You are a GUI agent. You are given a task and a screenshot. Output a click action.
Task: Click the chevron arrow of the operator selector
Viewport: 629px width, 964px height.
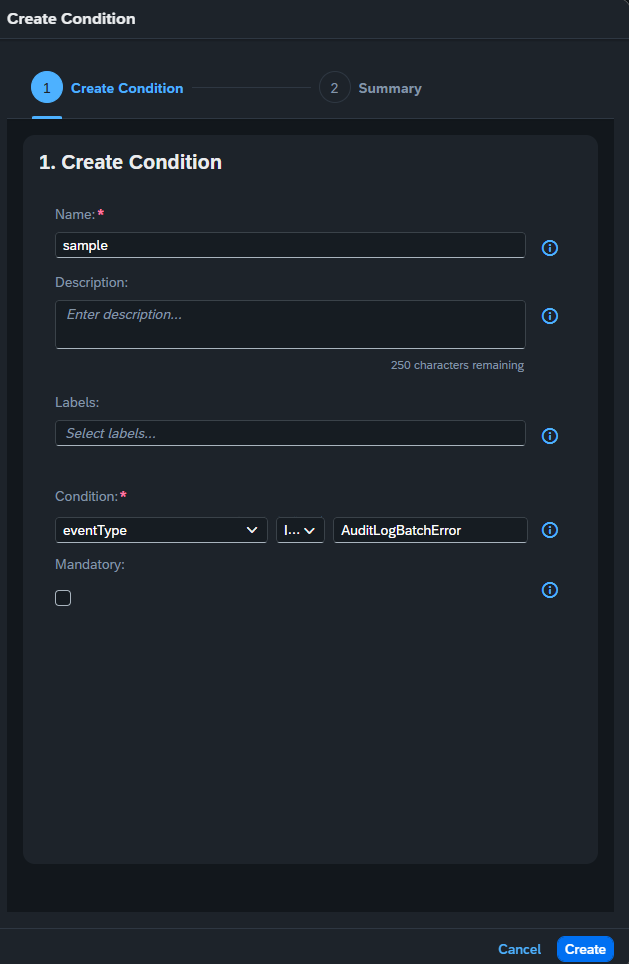pyautogui.click(x=309, y=531)
